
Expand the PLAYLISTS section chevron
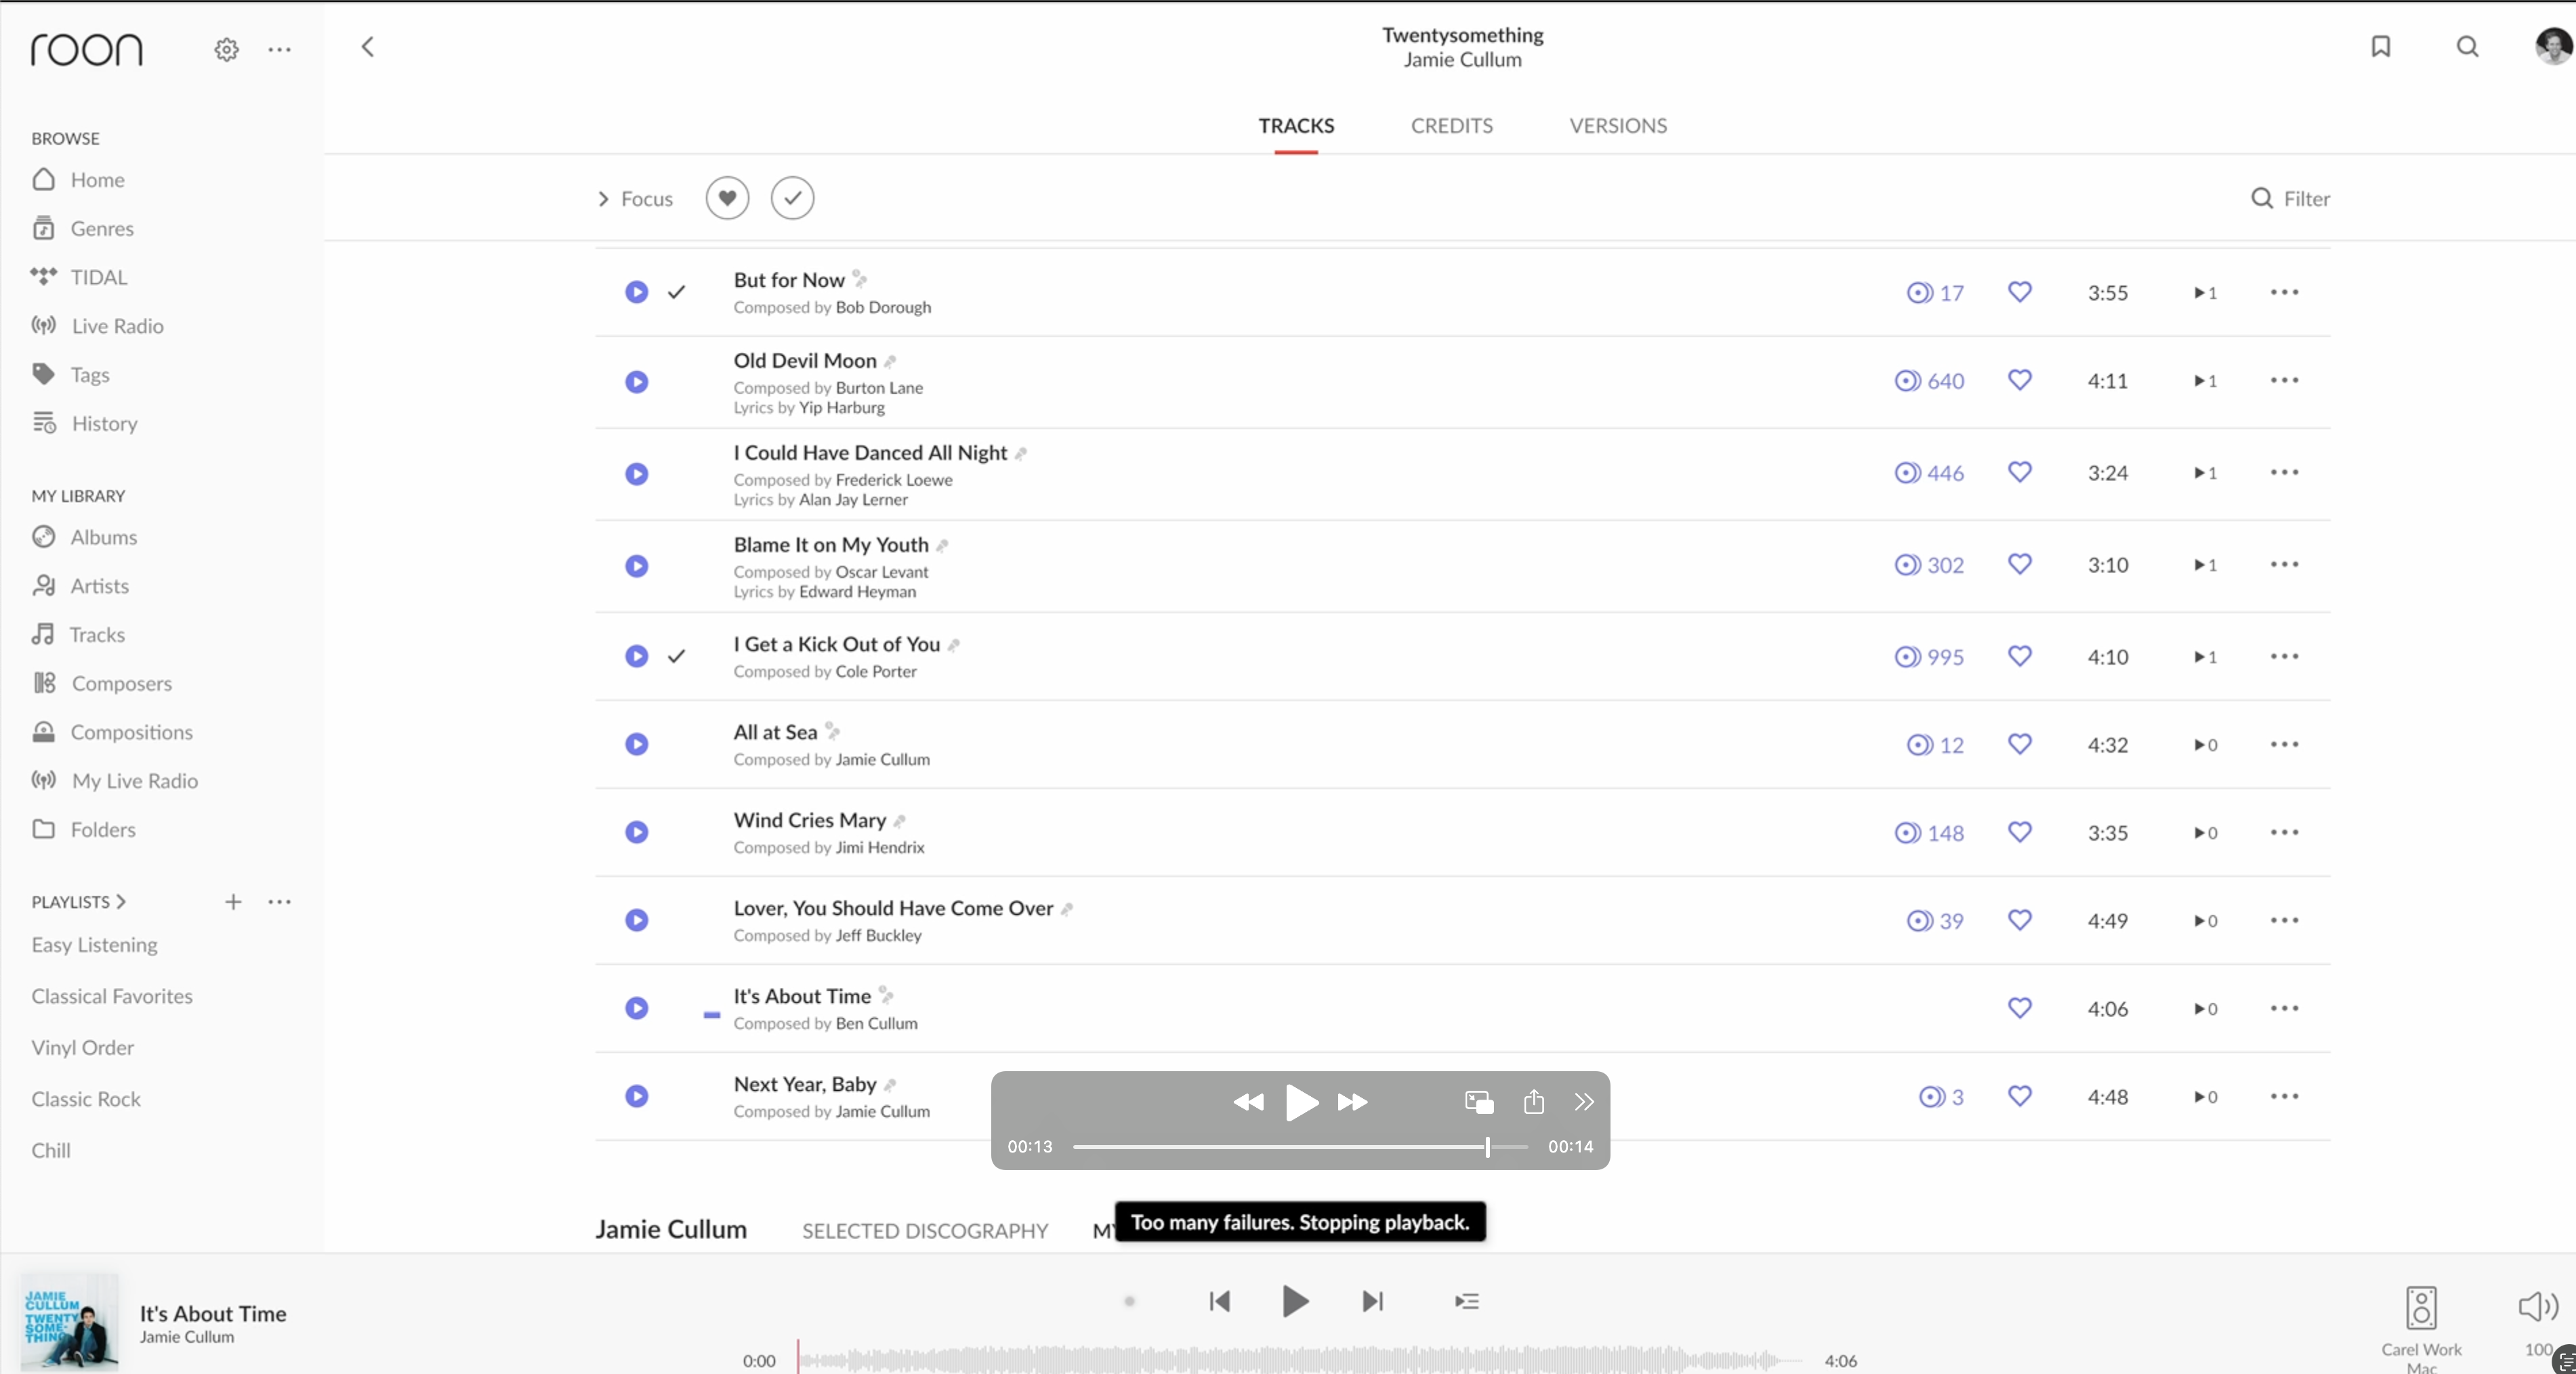tap(121, 901)
